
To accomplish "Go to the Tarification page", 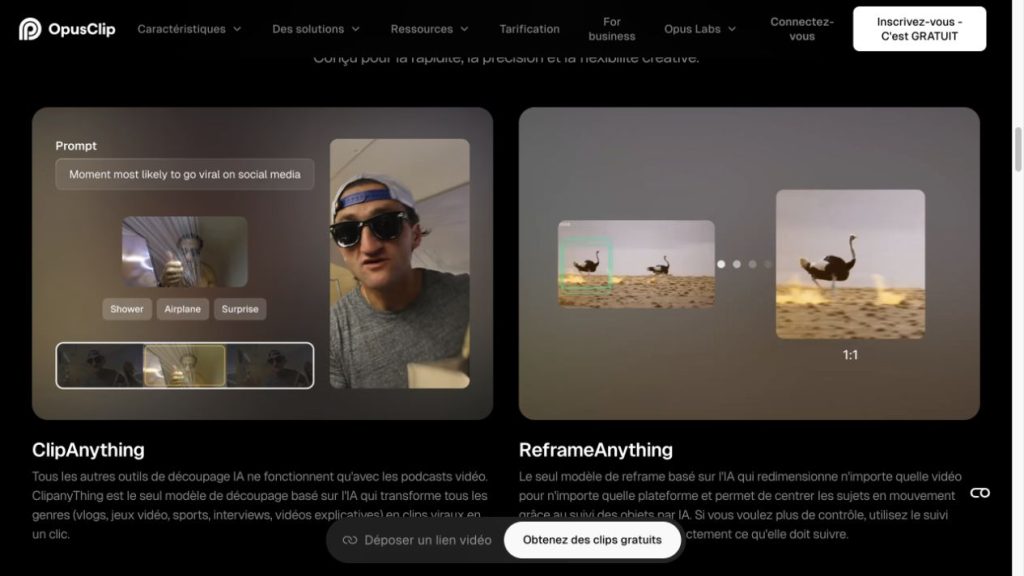I will [529, 29].
